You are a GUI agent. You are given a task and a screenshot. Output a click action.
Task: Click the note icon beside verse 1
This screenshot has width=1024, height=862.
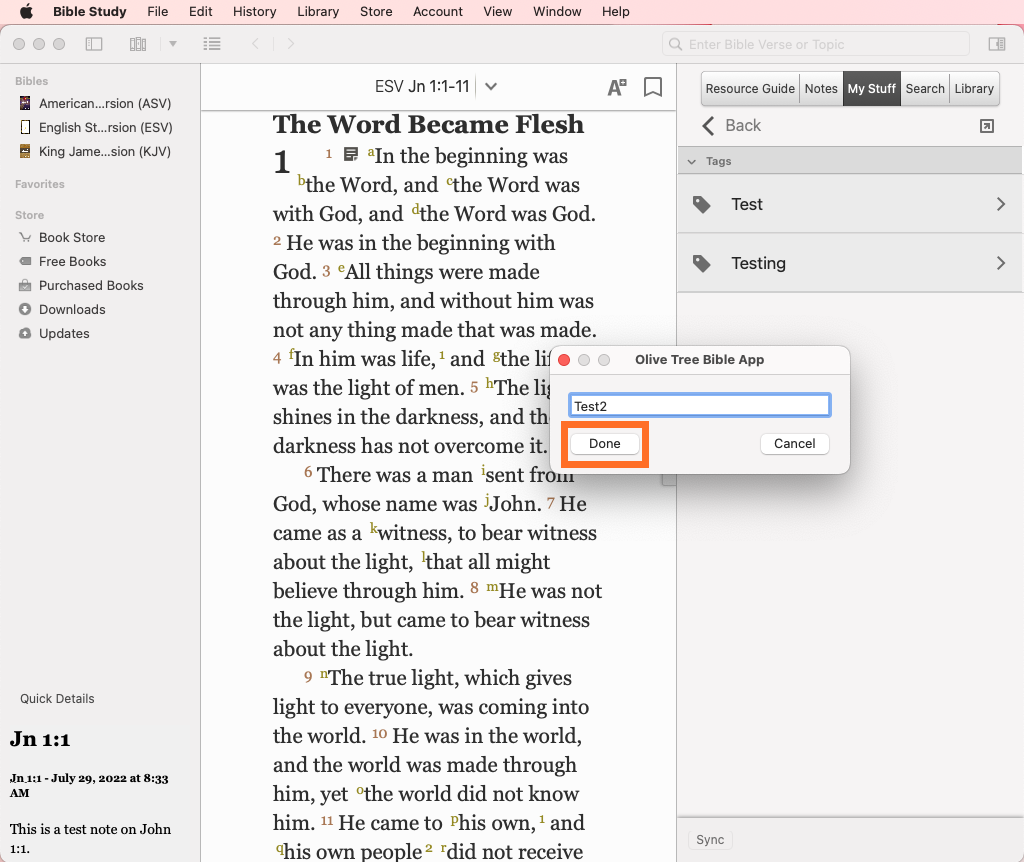351,154
